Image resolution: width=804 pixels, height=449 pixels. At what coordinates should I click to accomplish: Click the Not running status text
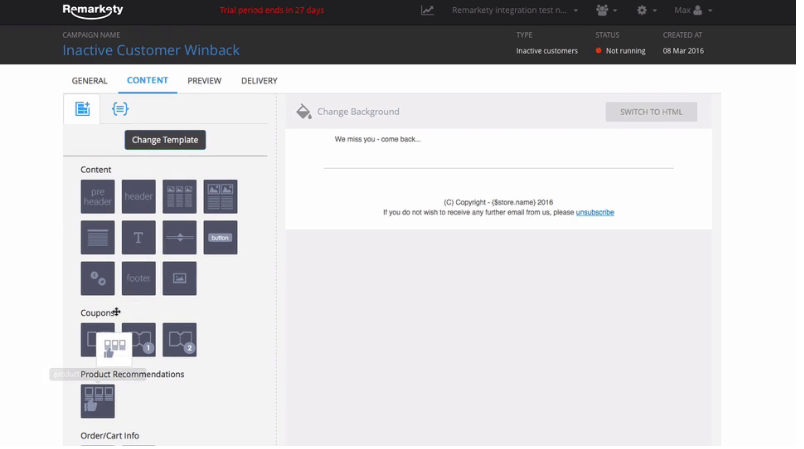[x=626, y=51]
